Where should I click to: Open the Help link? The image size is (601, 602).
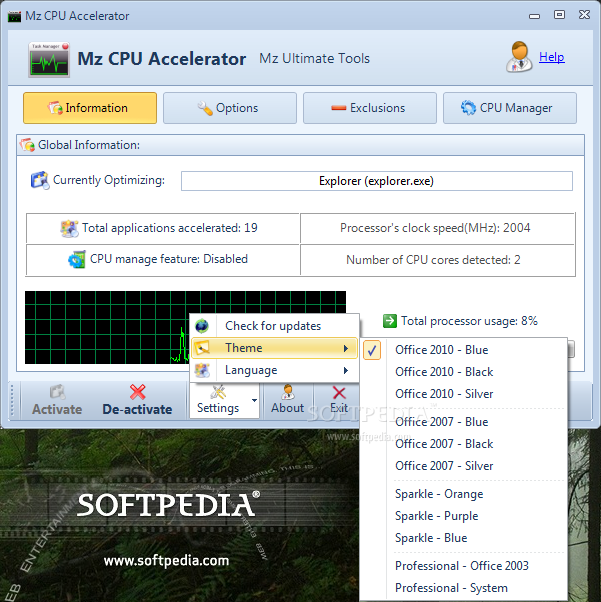[551, 57]
